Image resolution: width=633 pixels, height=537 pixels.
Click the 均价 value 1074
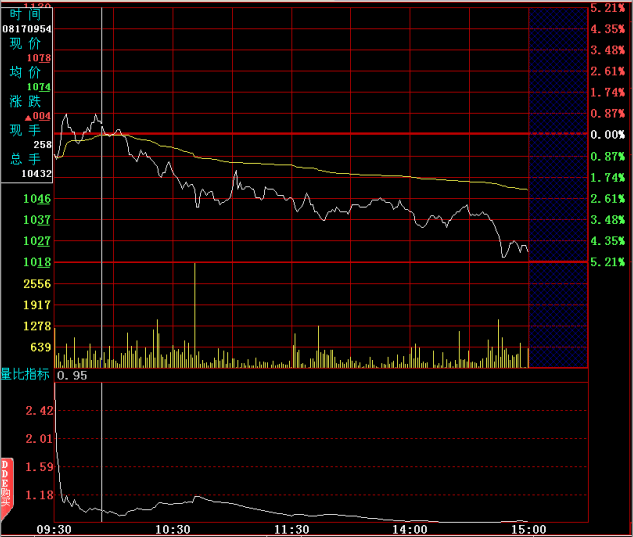pyautogui.click(x=40, y=87)
